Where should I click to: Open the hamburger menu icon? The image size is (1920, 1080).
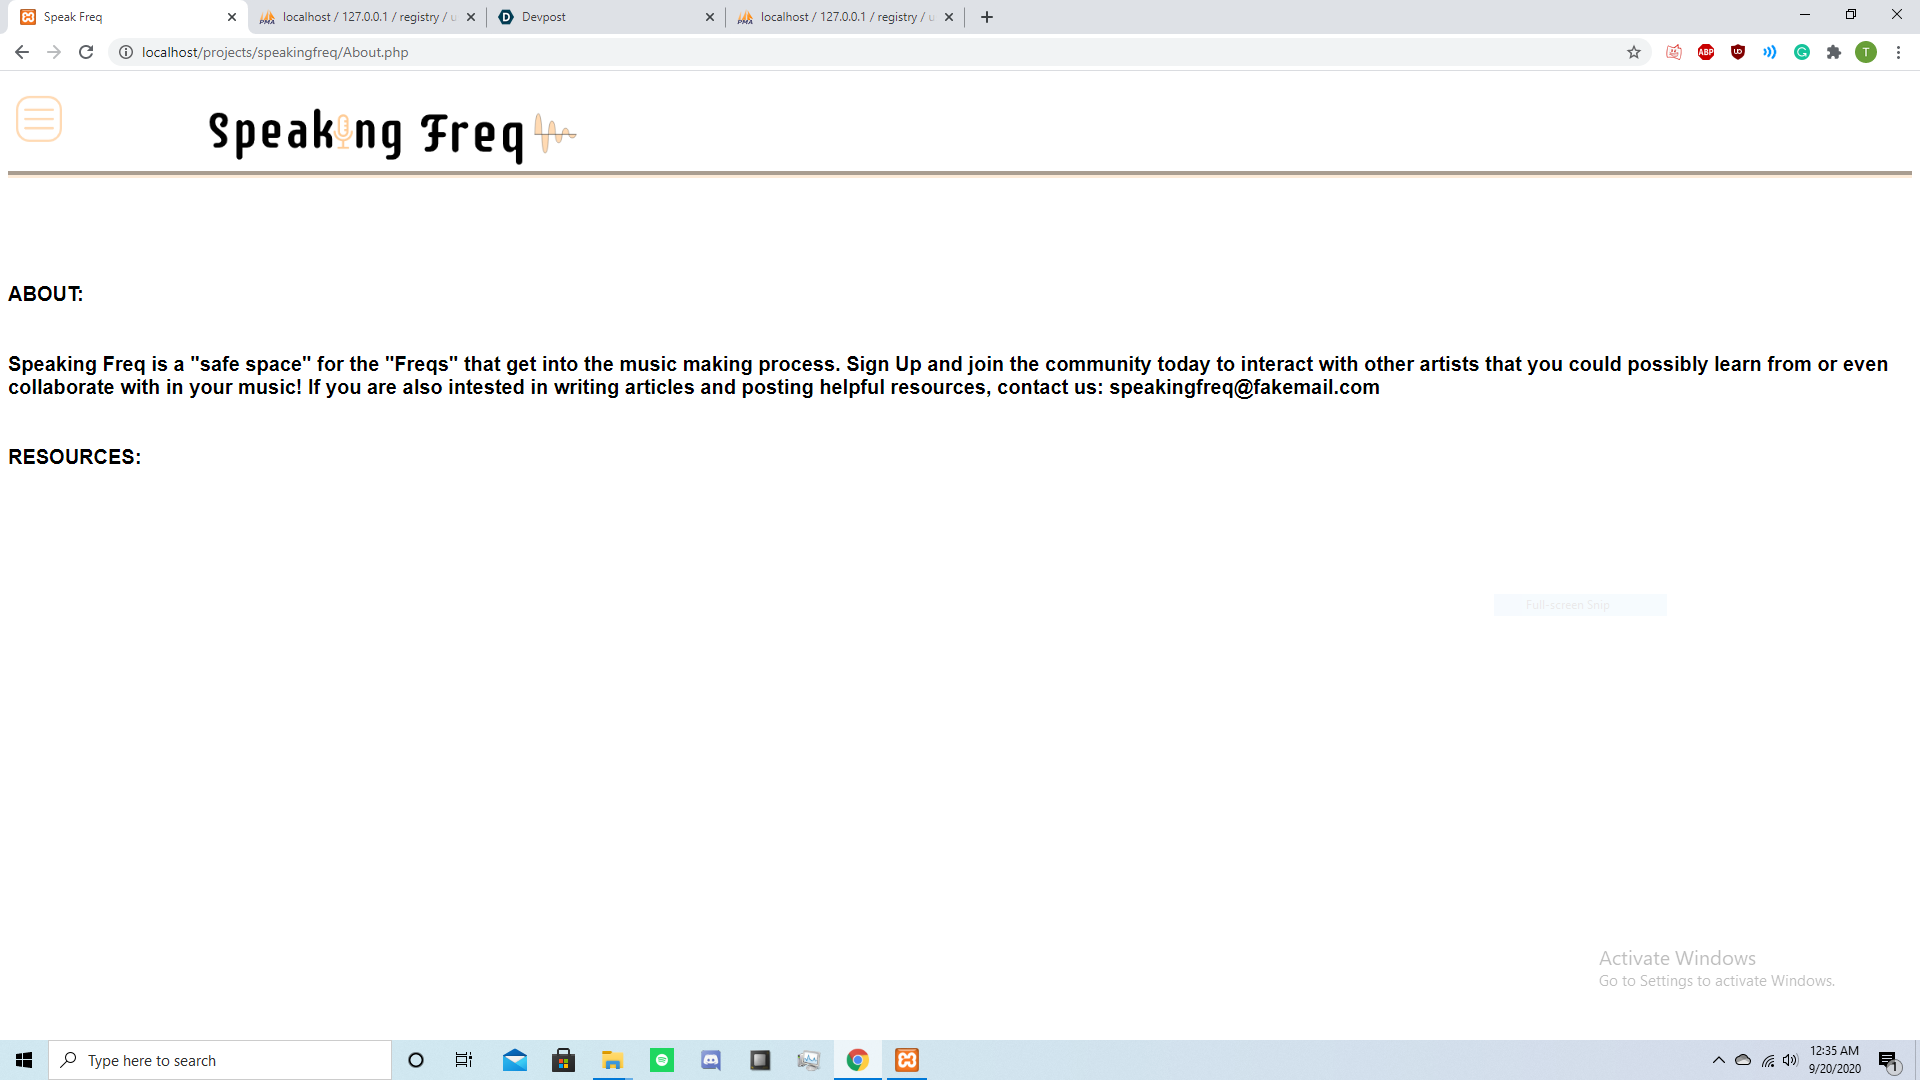point(39,119)
